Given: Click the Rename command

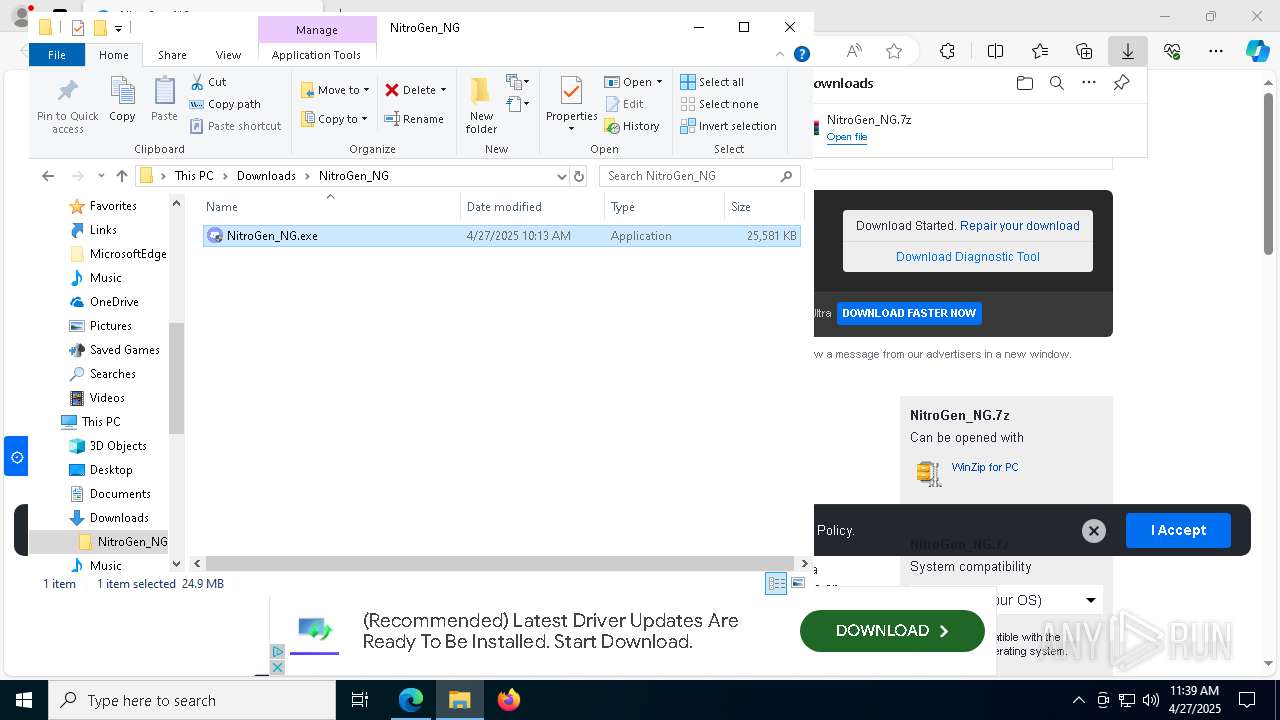Looking at the screenshot, I should pyautogui.click(x=414, y=119).
